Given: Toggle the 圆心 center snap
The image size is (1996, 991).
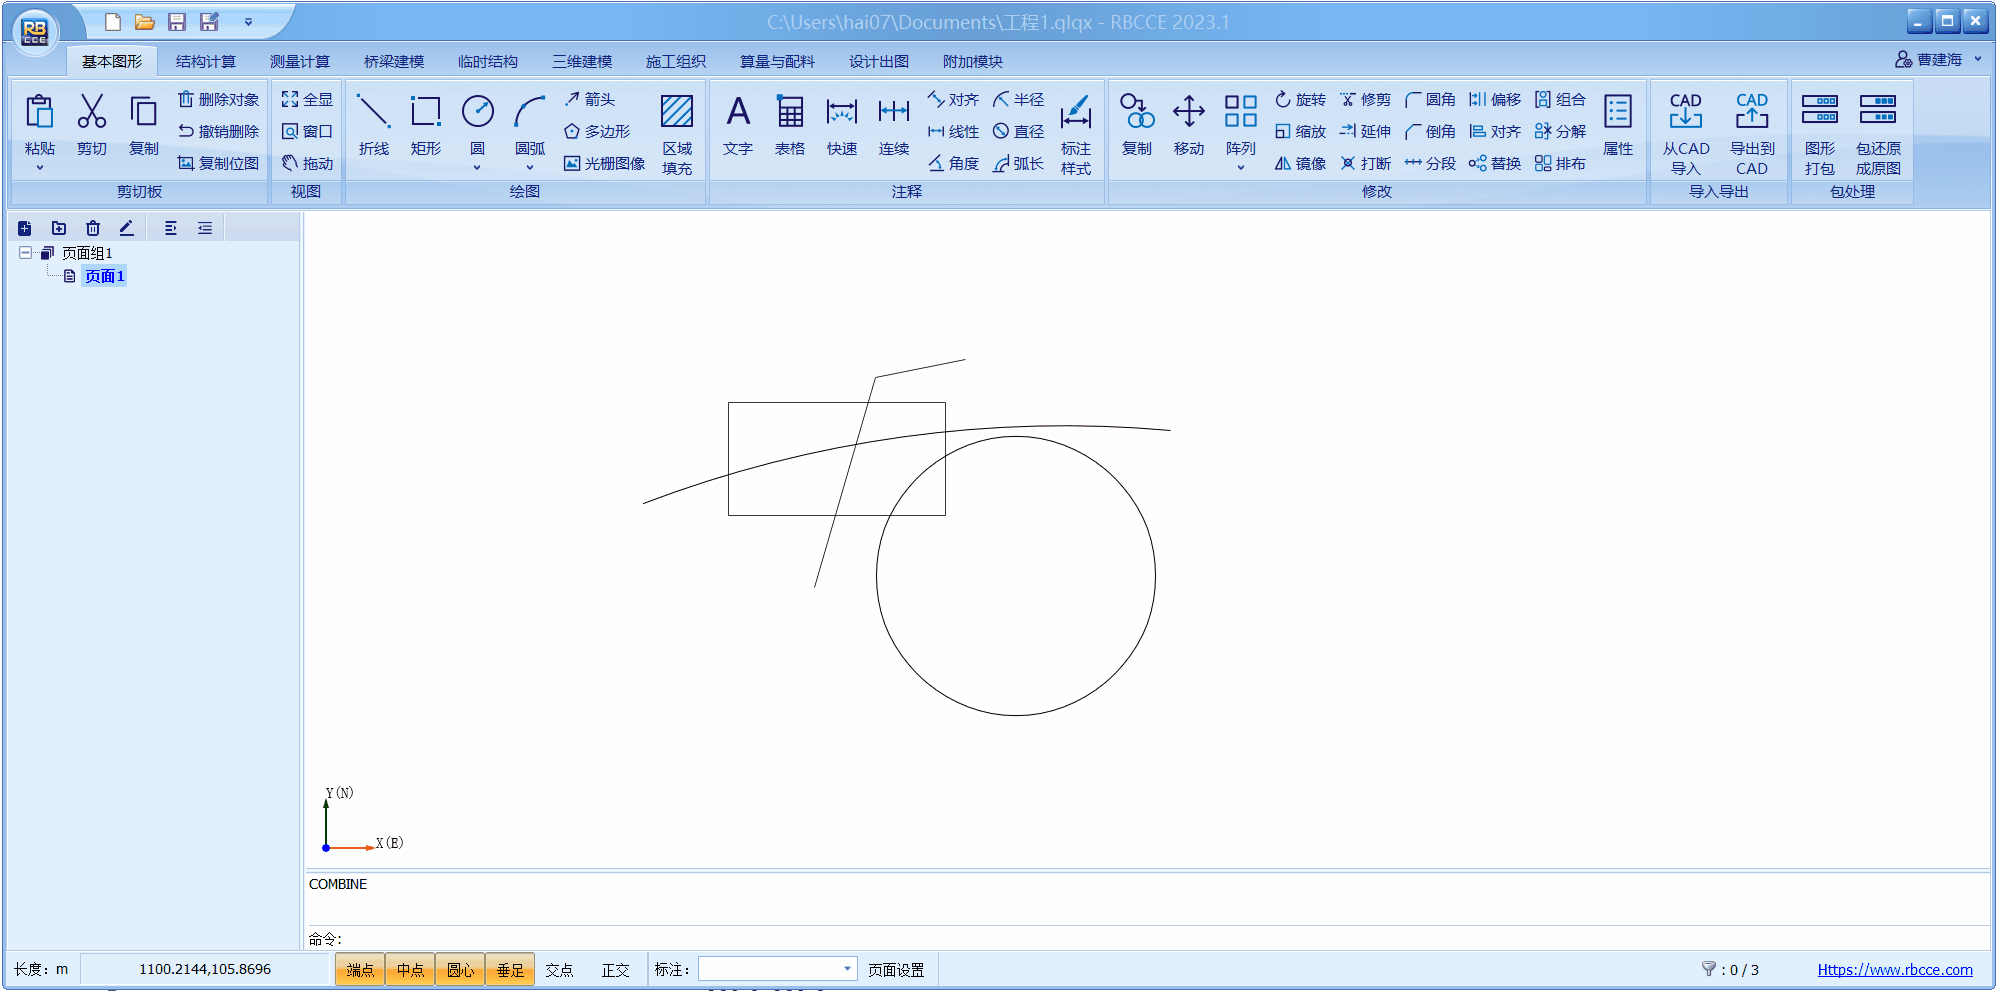Looking at the screenshot, I should click(x=460, y=969).
